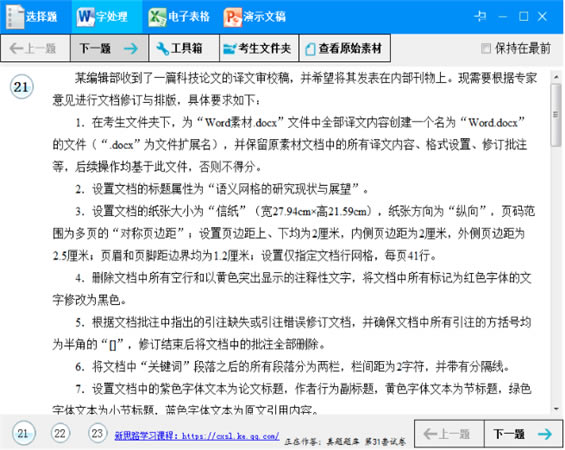This screenshot has height=450, width=565.
Task: Click the scrollbar down arrow
Action: pos(556,409)
